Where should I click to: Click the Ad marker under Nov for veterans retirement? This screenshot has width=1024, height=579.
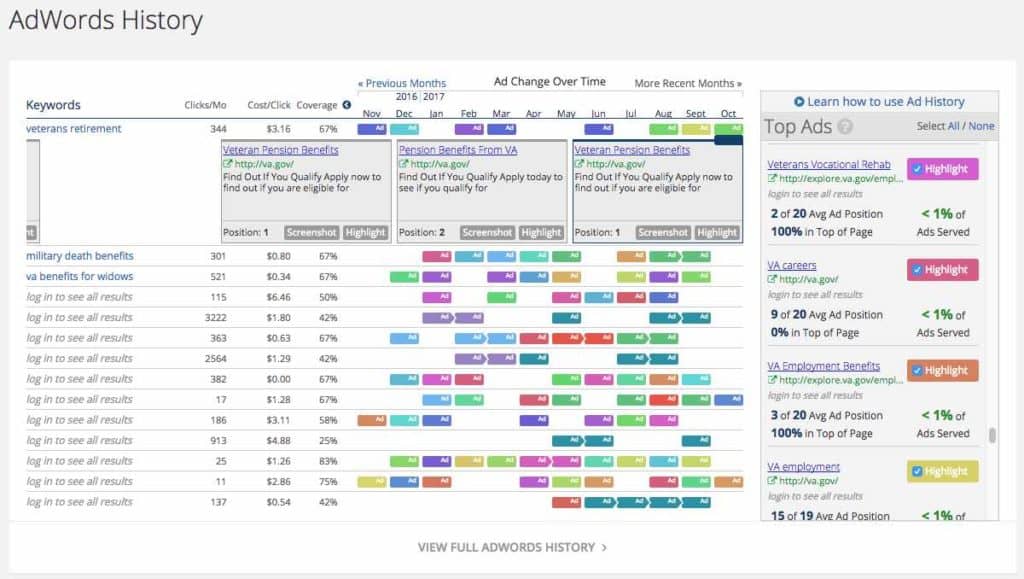click(372, 129)
